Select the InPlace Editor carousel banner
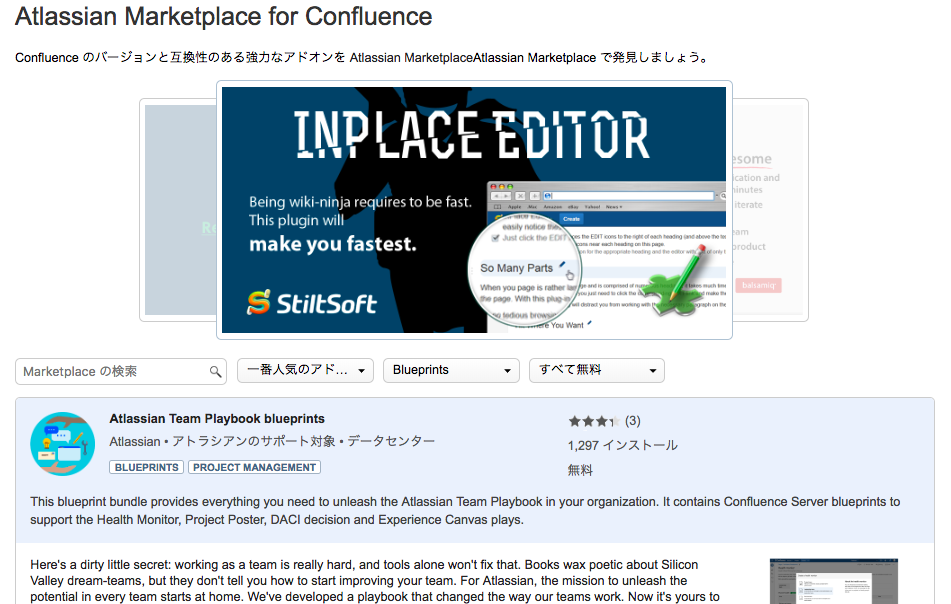The width and height of the screenshot is (951, 604). 474,210
